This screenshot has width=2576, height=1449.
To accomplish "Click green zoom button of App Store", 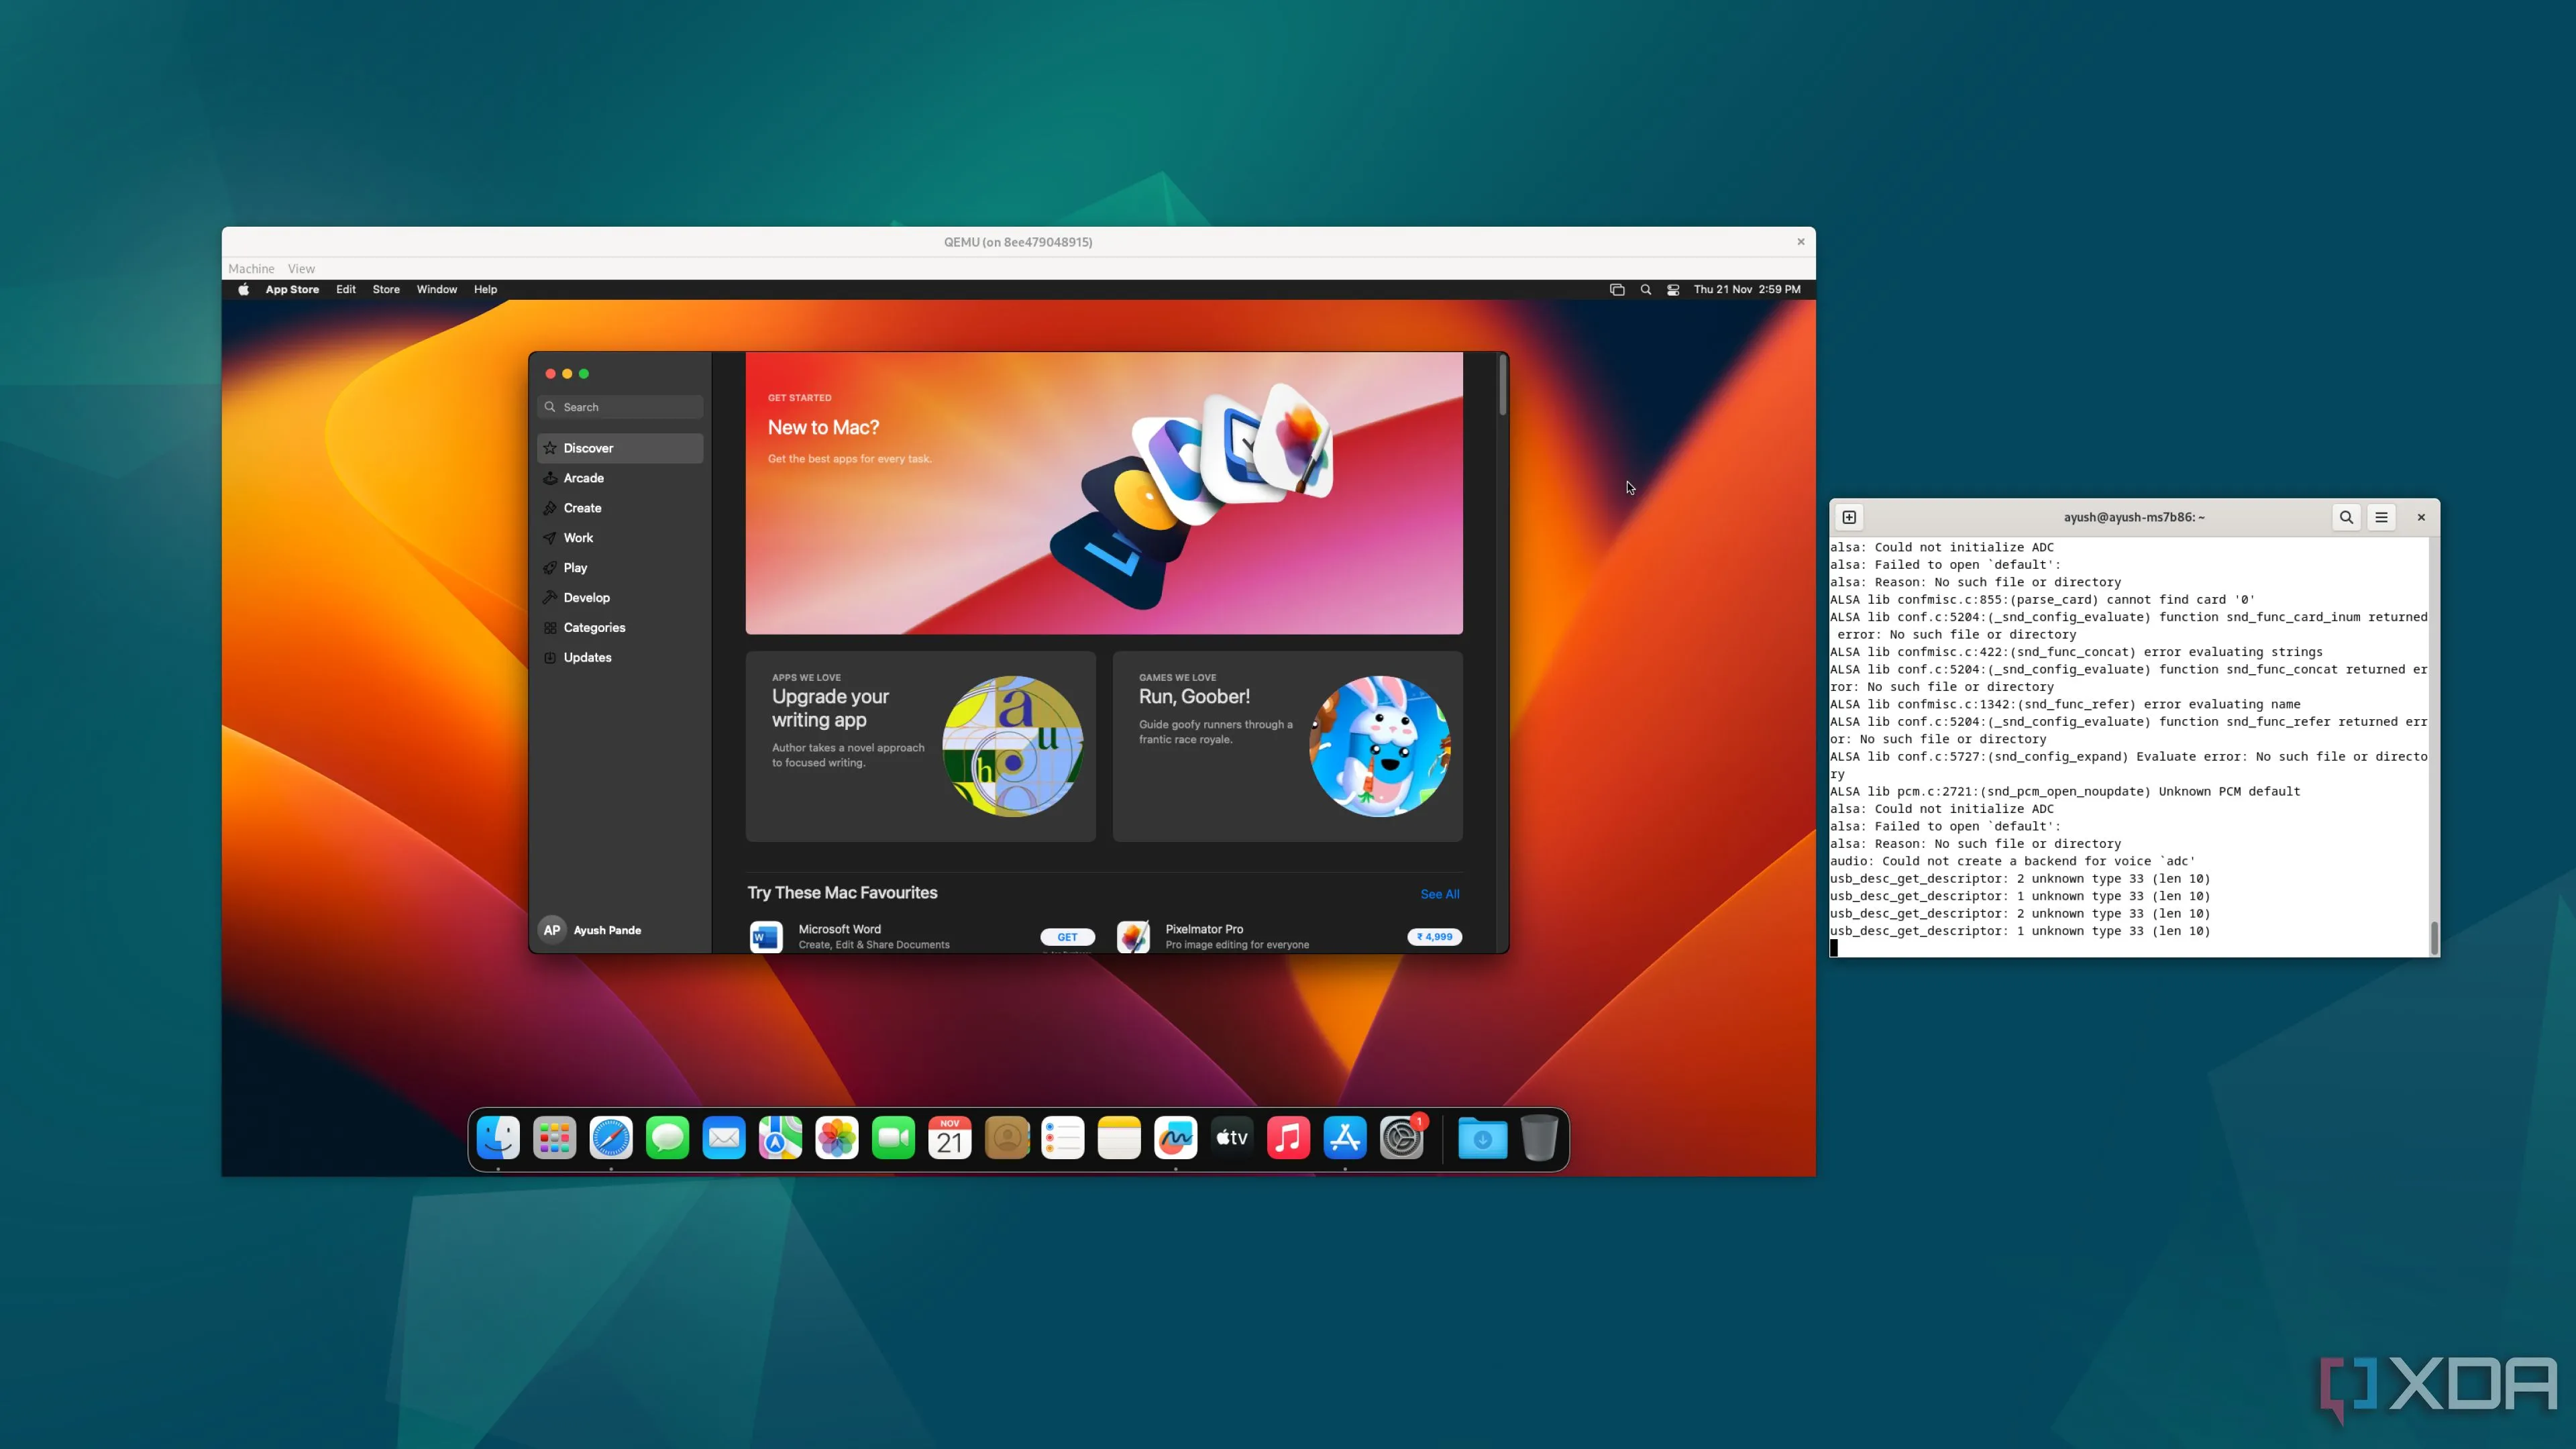I will (x=584, y=374).
